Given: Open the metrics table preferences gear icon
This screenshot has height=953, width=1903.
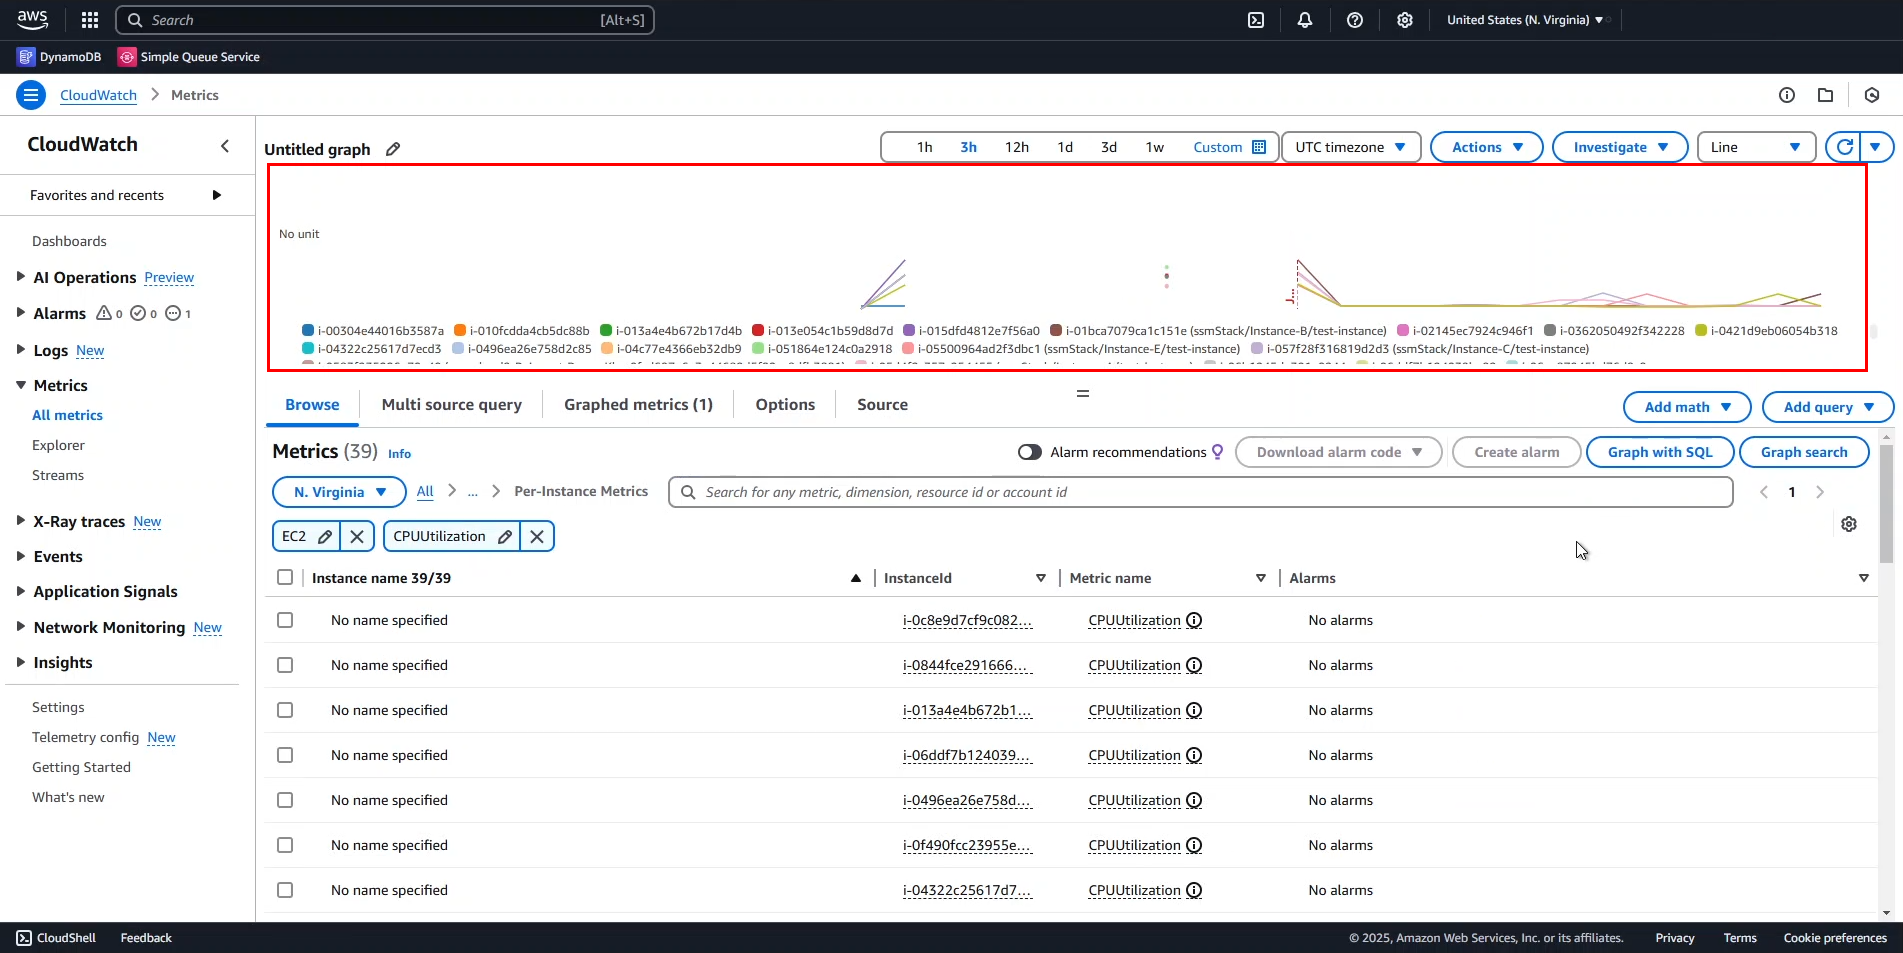Looking at the screenshot, I should pos(1849,524).
